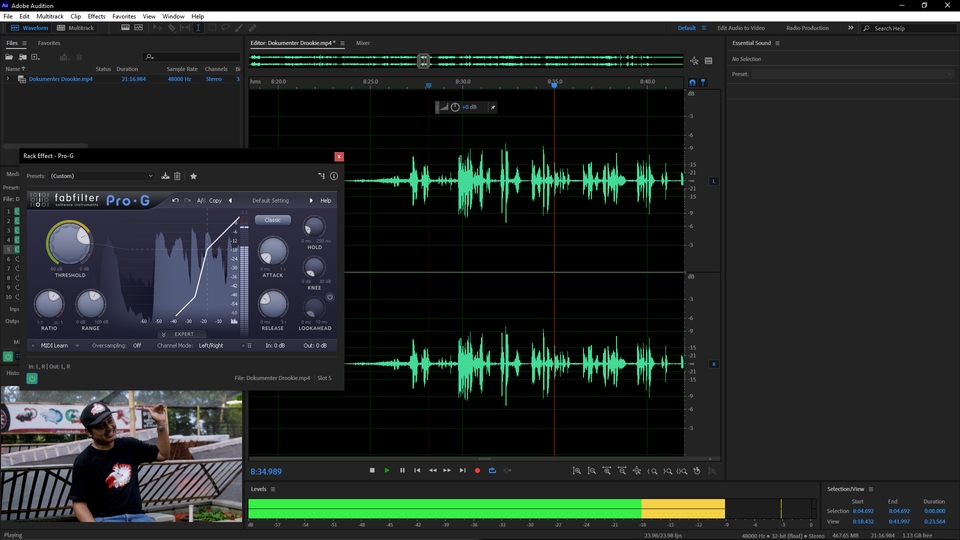This screenshot has width=960, height=540.
Task: Select the Lasso Selection tool
Action: 225,28
